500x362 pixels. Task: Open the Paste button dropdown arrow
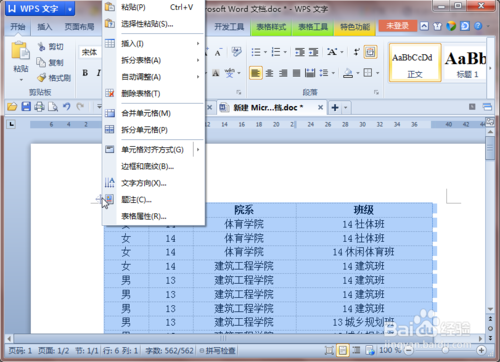(x=21, y=80)
